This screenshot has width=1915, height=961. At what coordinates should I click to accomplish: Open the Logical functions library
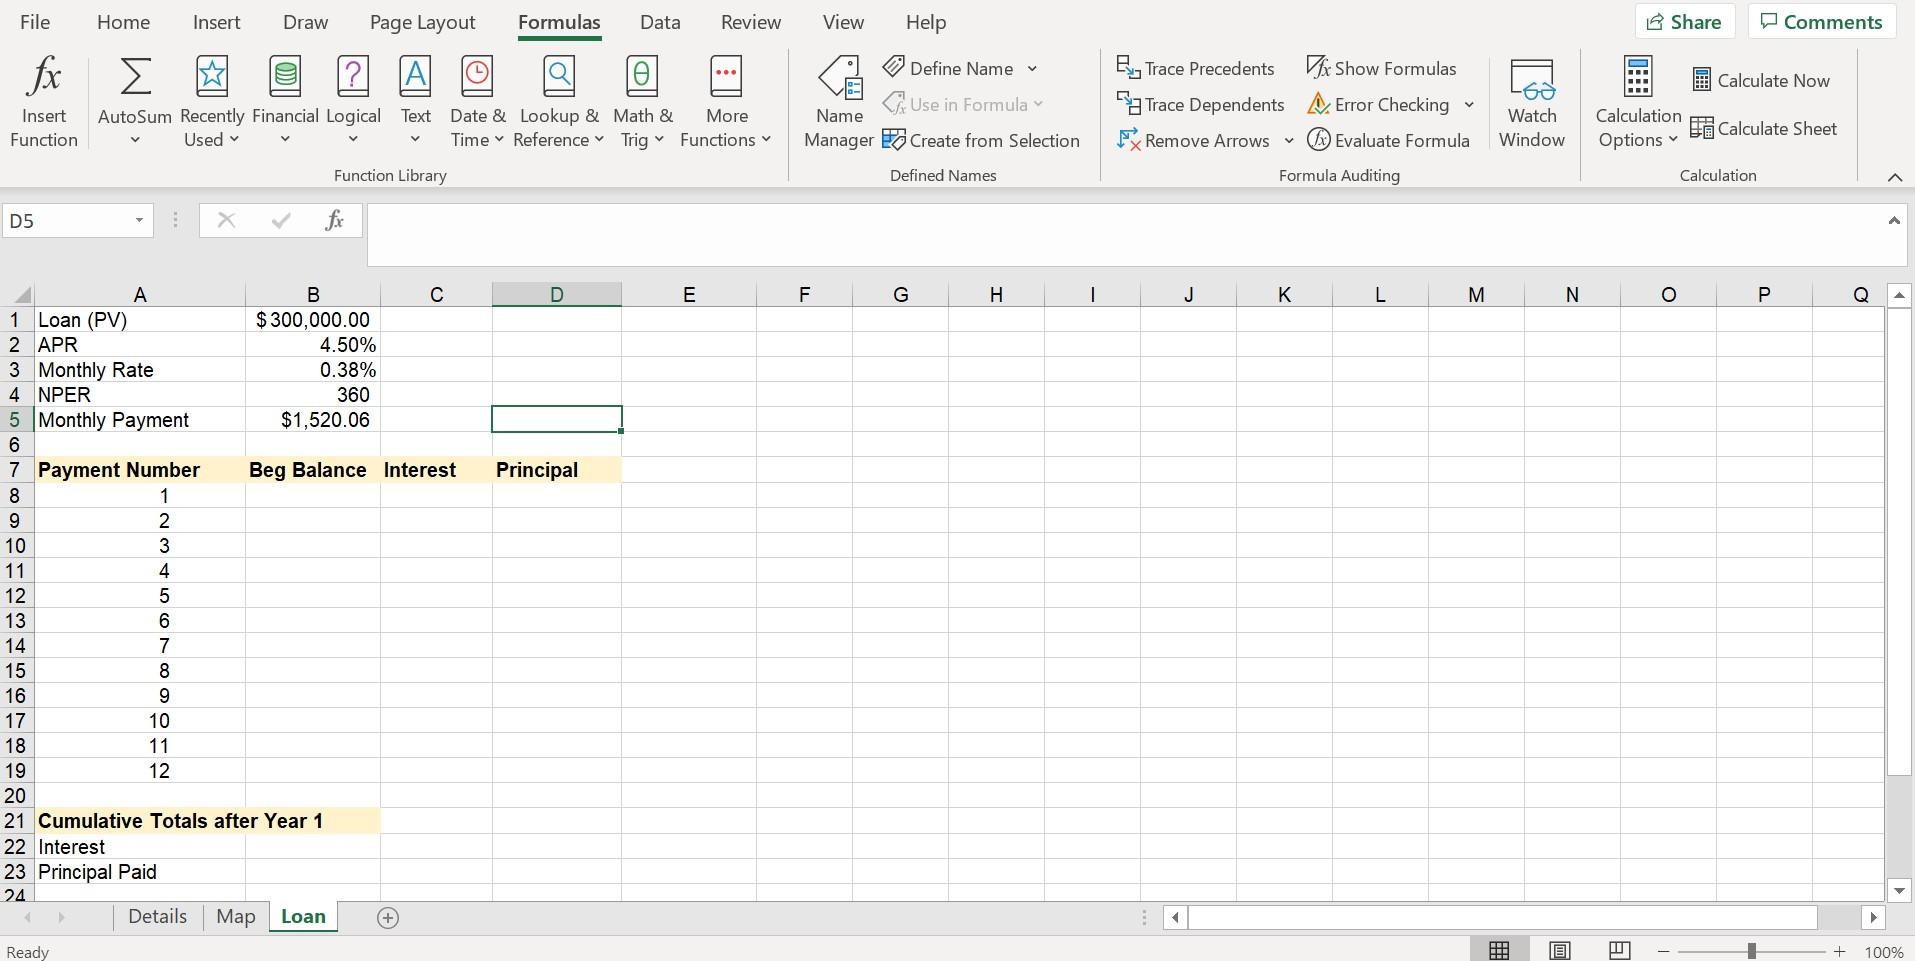point(353,102)
